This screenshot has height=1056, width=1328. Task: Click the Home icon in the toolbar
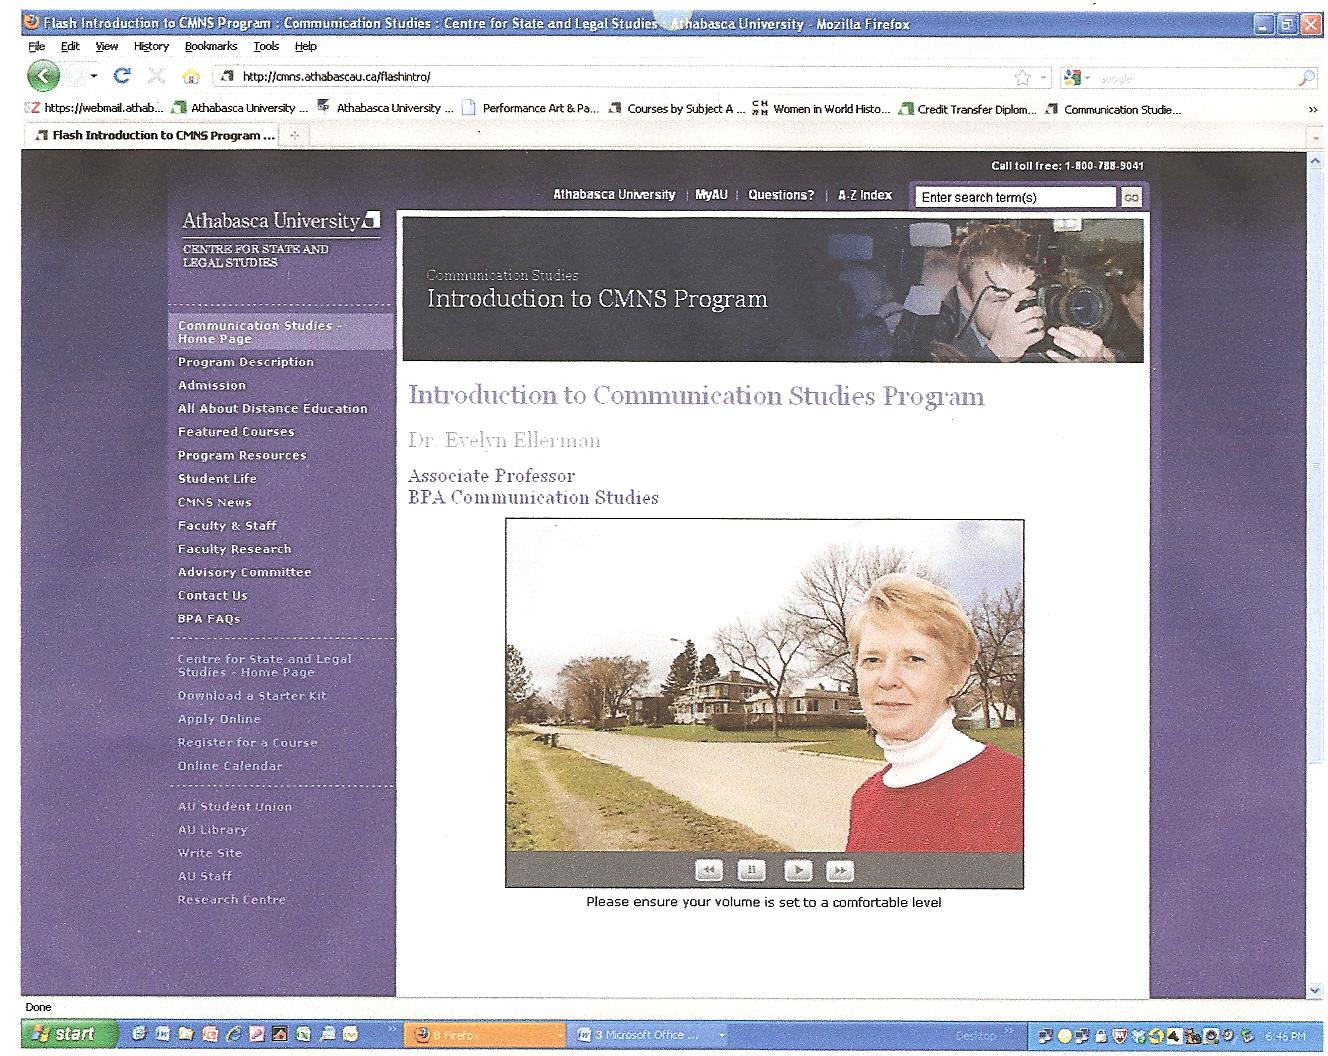tap(191, 77)
